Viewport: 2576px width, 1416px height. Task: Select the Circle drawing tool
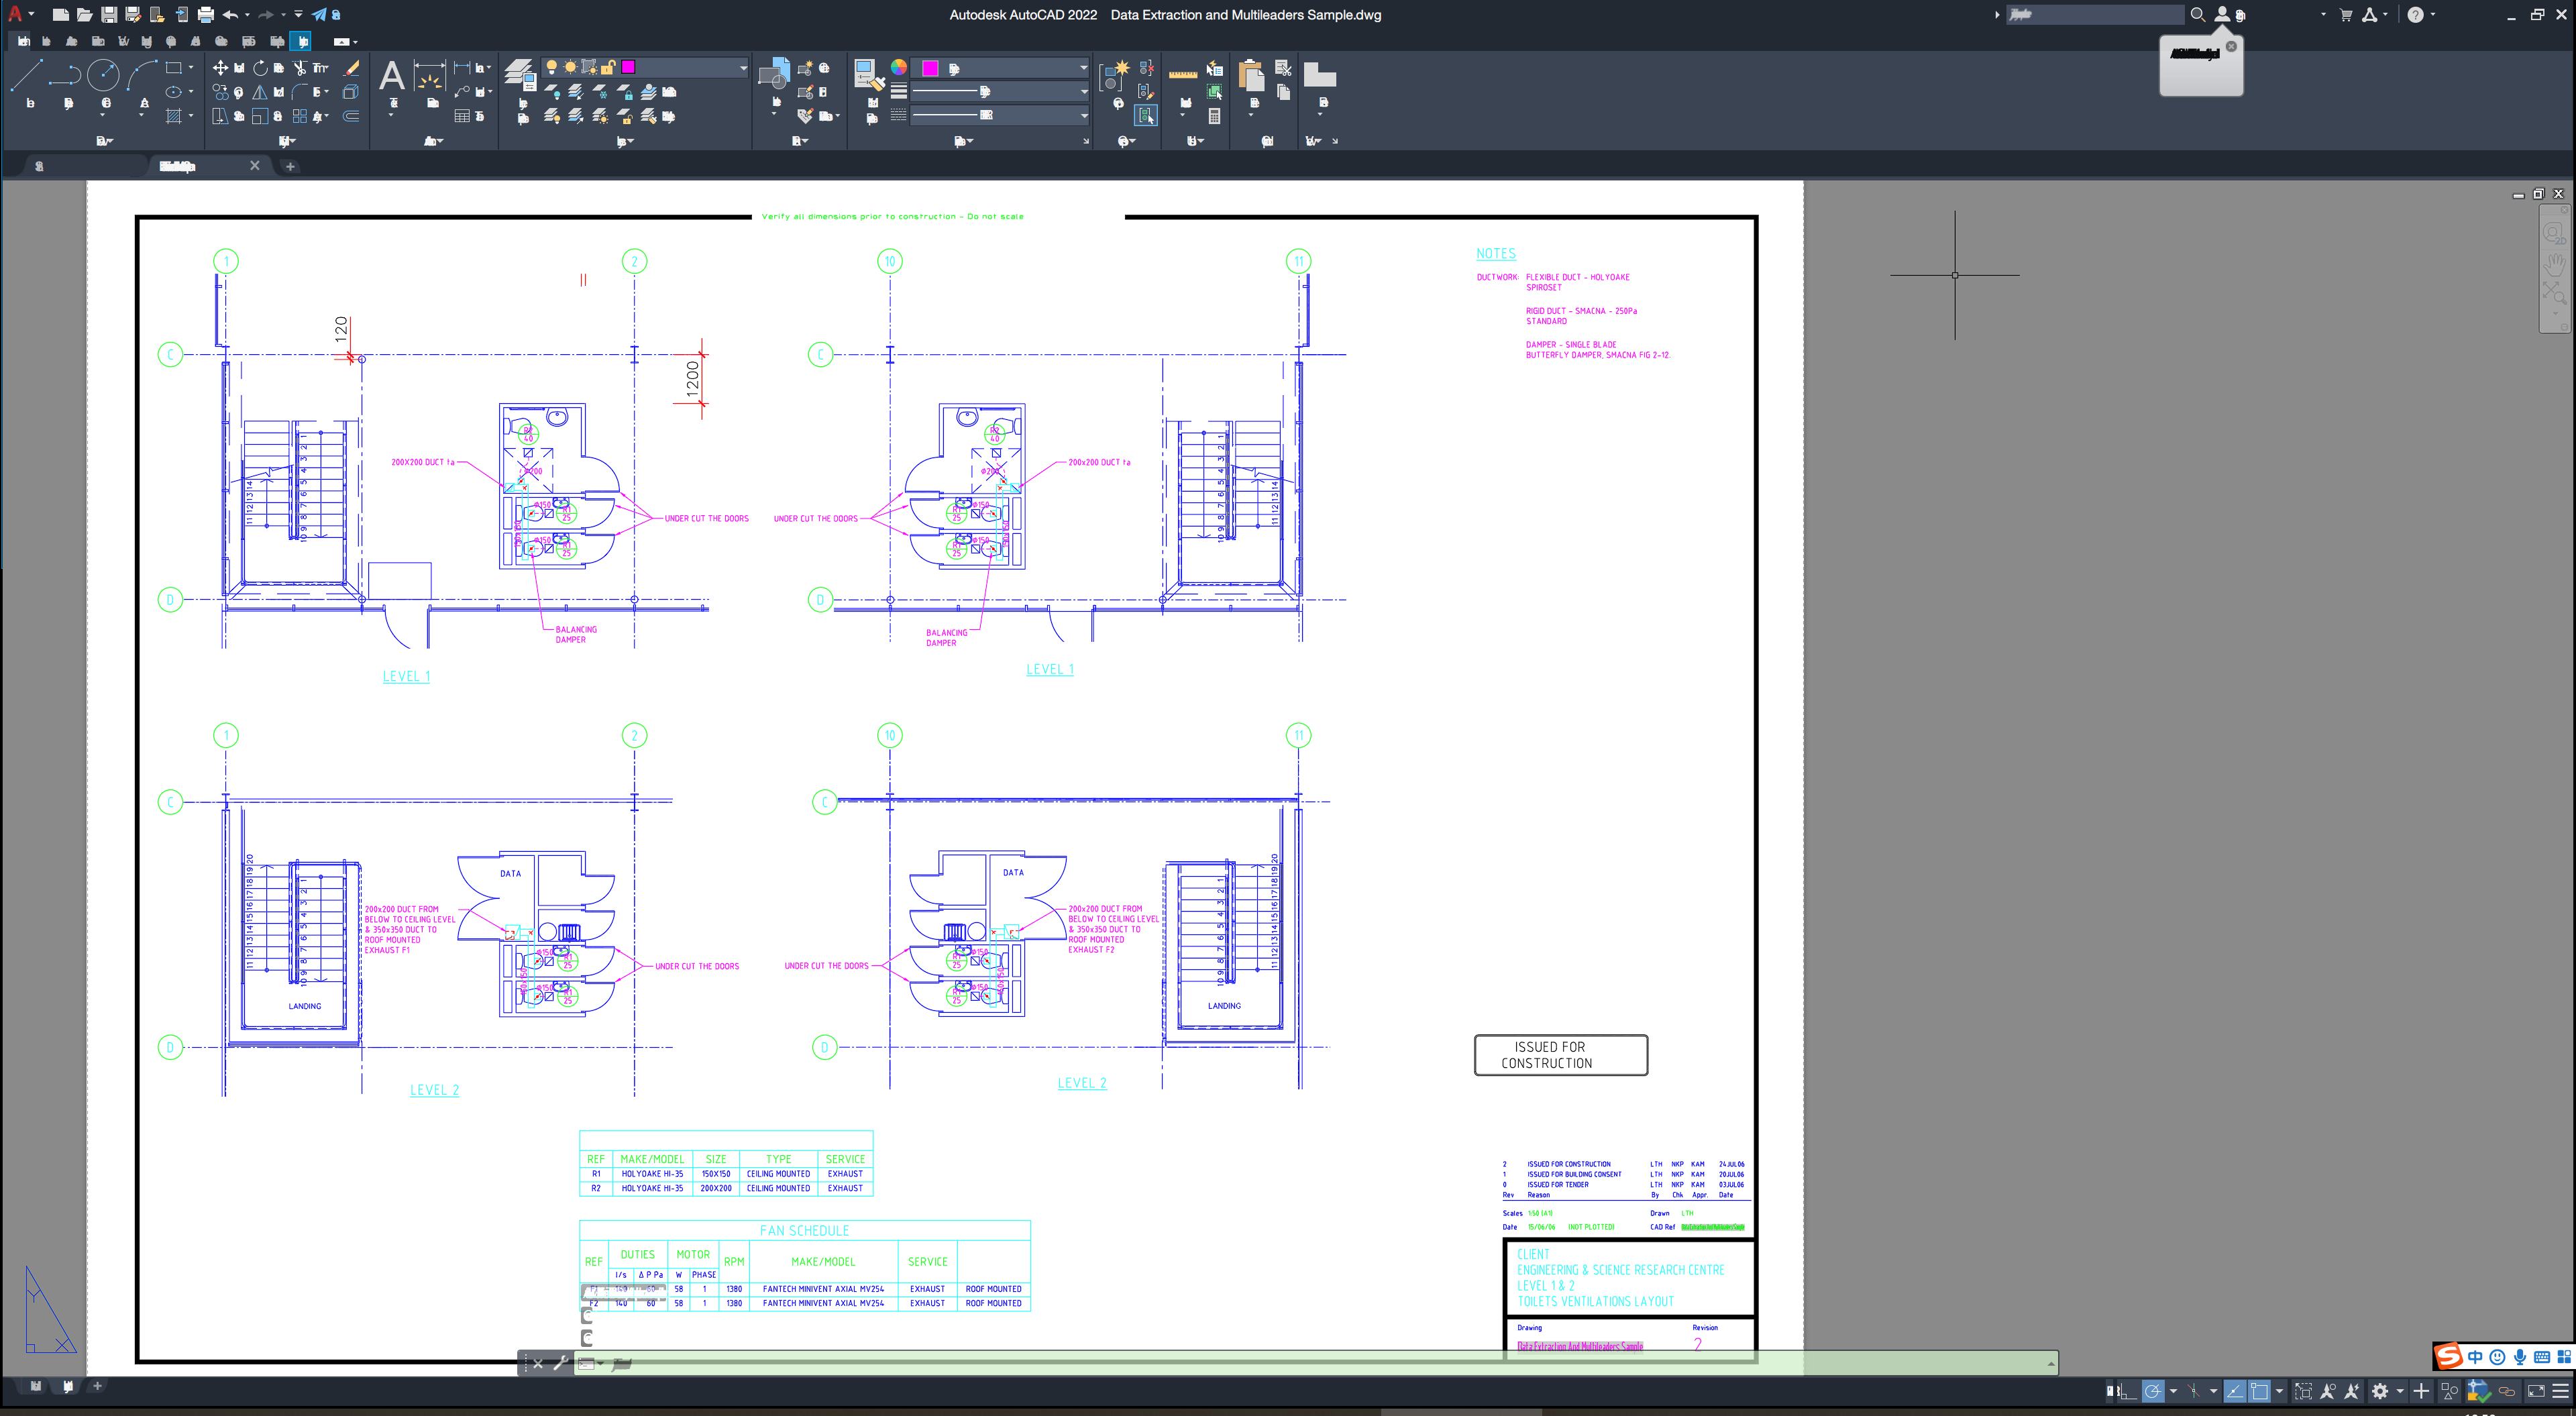click(x=103, y=74)
